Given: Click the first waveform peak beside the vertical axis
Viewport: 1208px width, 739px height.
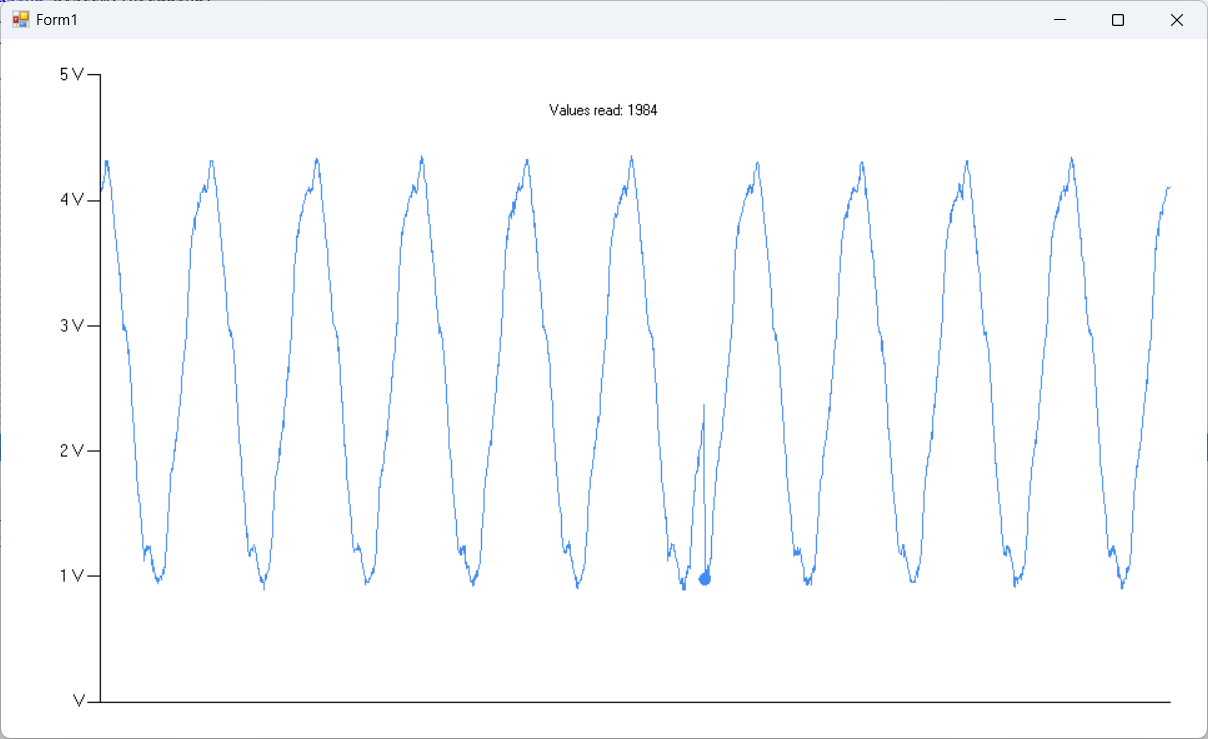Looking at the screenshot, I should coord(106,162).
